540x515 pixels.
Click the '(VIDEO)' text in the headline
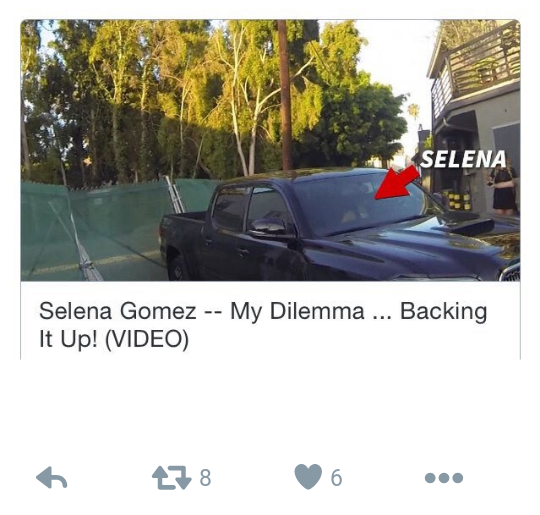147,339
